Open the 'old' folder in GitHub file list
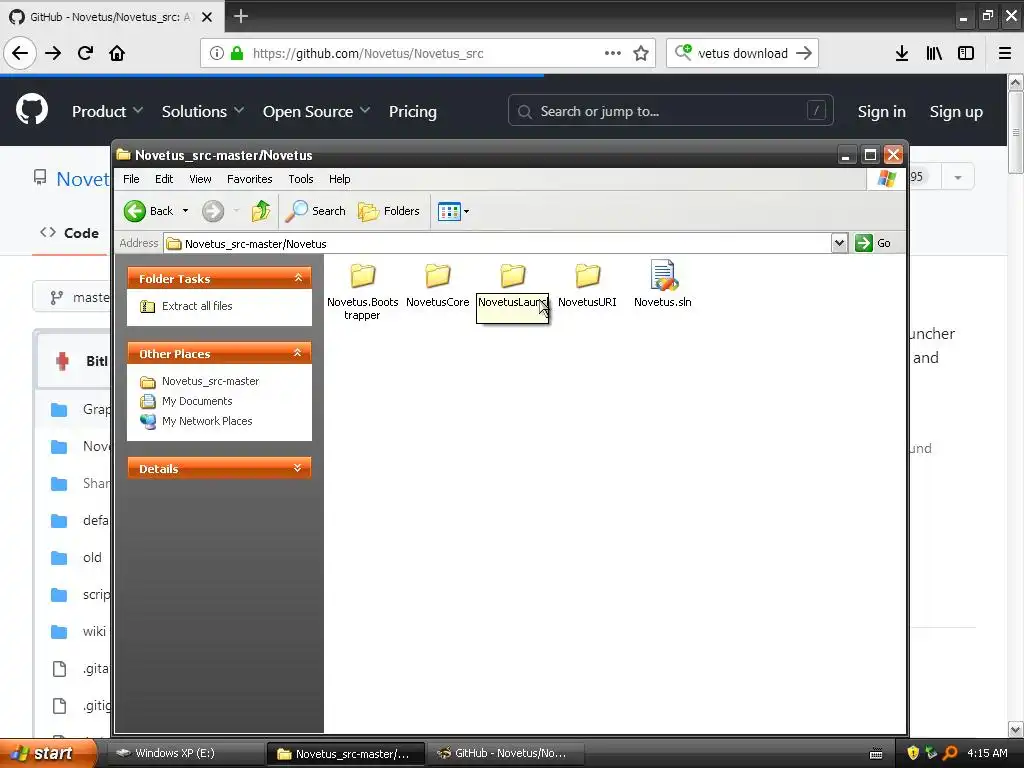The image size is (1024, 768). 92,558
